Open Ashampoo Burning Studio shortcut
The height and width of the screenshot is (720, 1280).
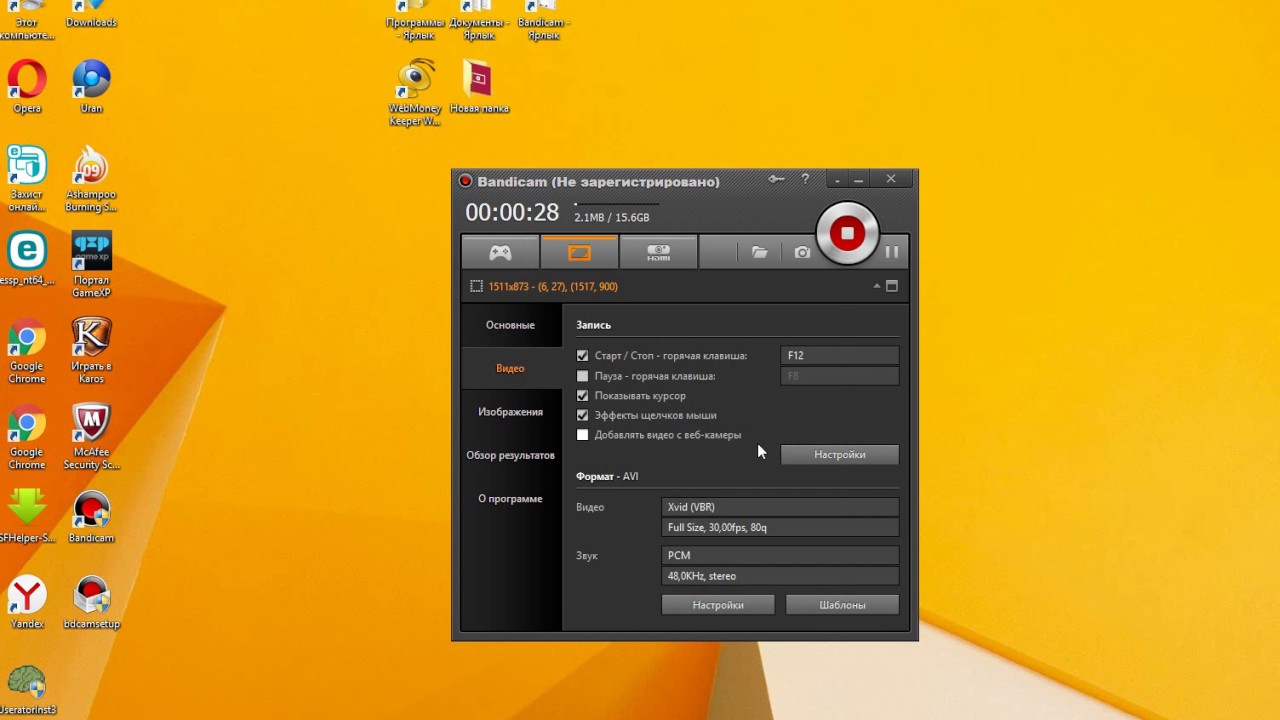tap(91, 180)
